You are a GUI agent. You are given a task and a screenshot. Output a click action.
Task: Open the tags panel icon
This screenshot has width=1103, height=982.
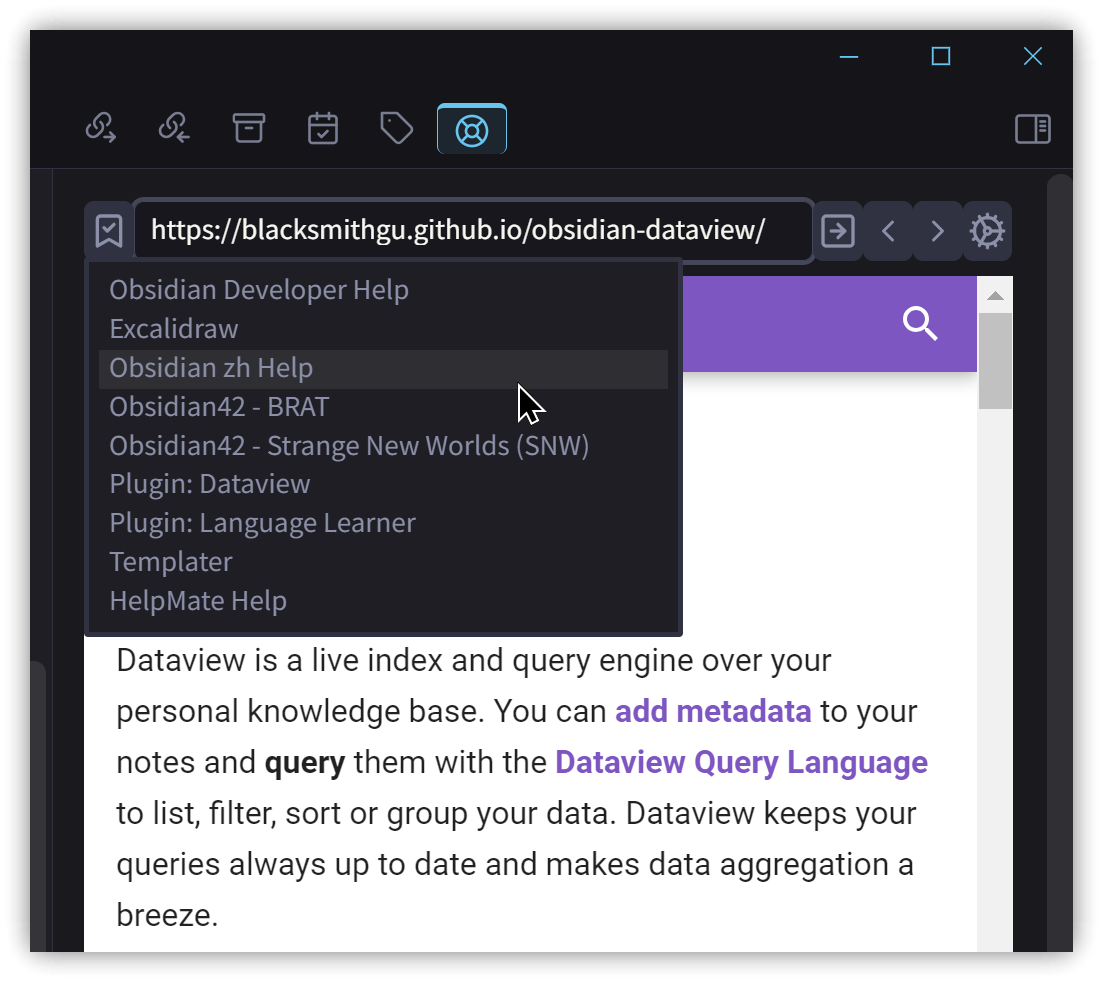tap(397, 129)
